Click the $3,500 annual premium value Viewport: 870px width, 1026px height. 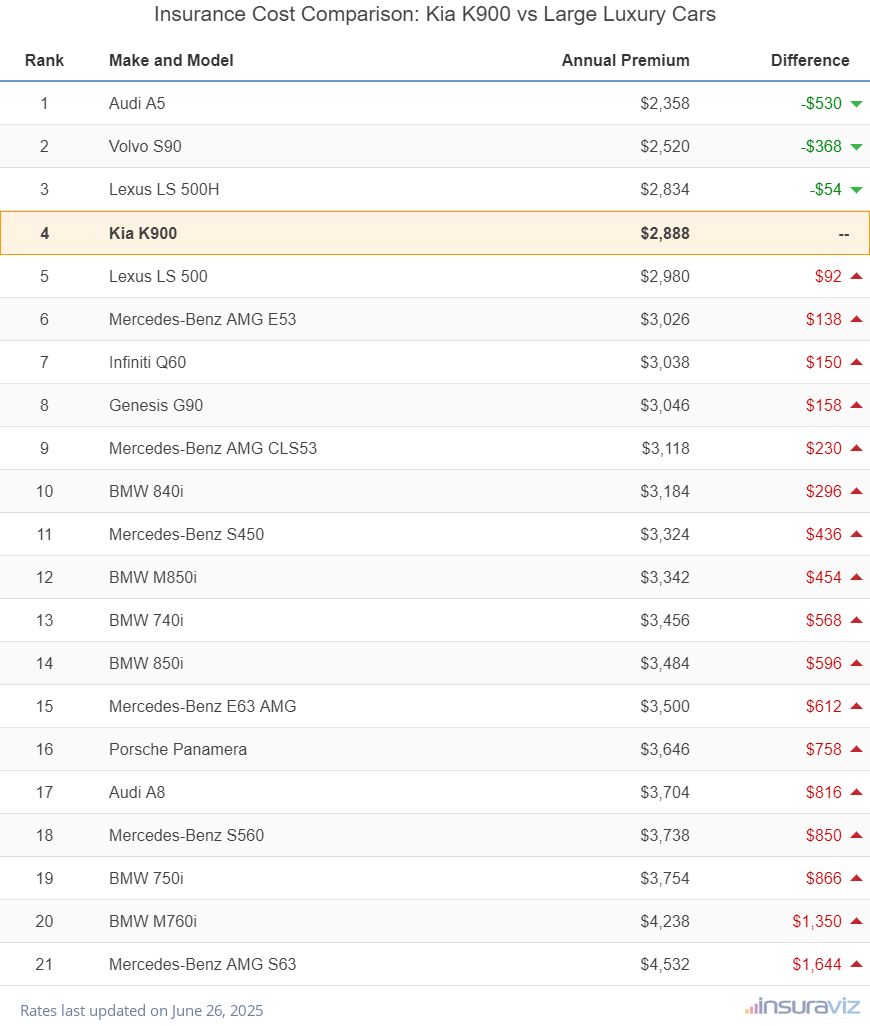point(665,707)
